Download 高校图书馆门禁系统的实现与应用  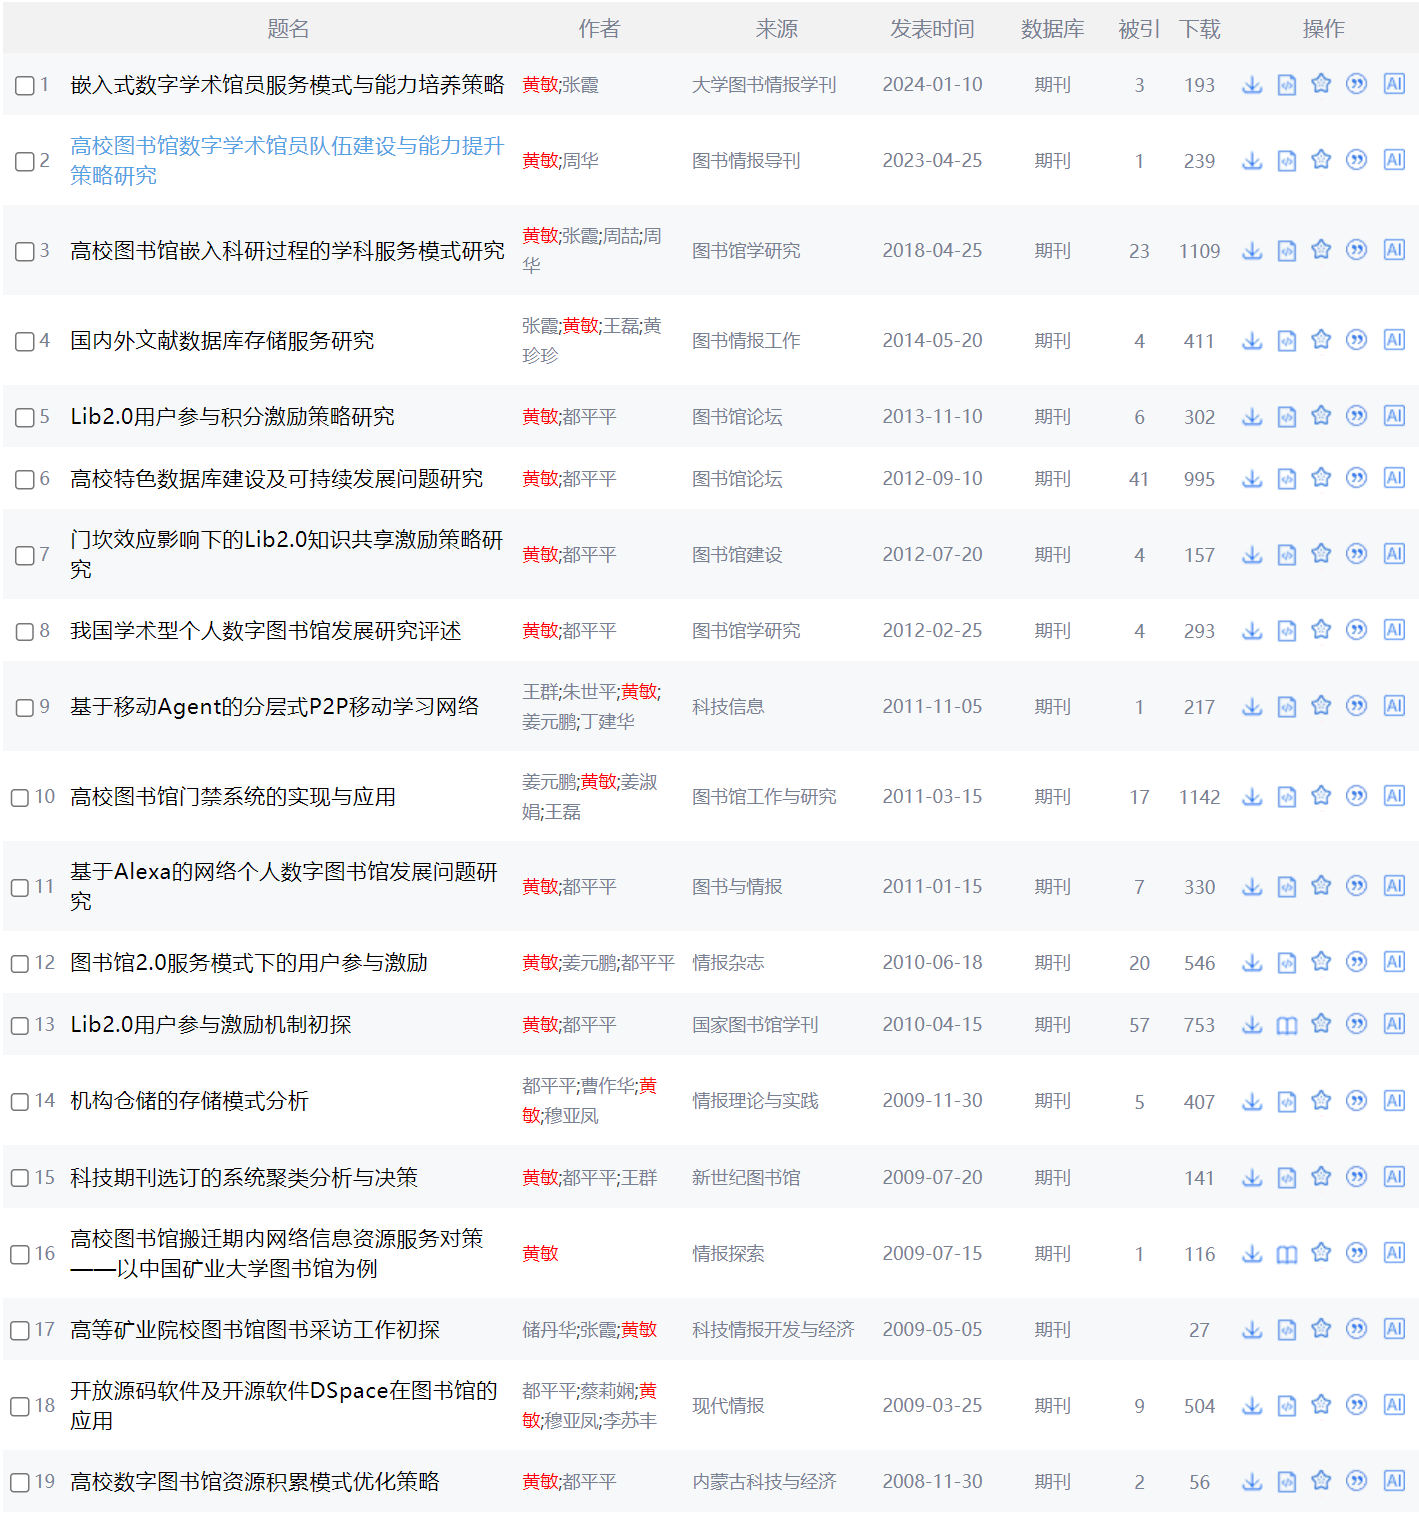click(x=1252, y=796)
